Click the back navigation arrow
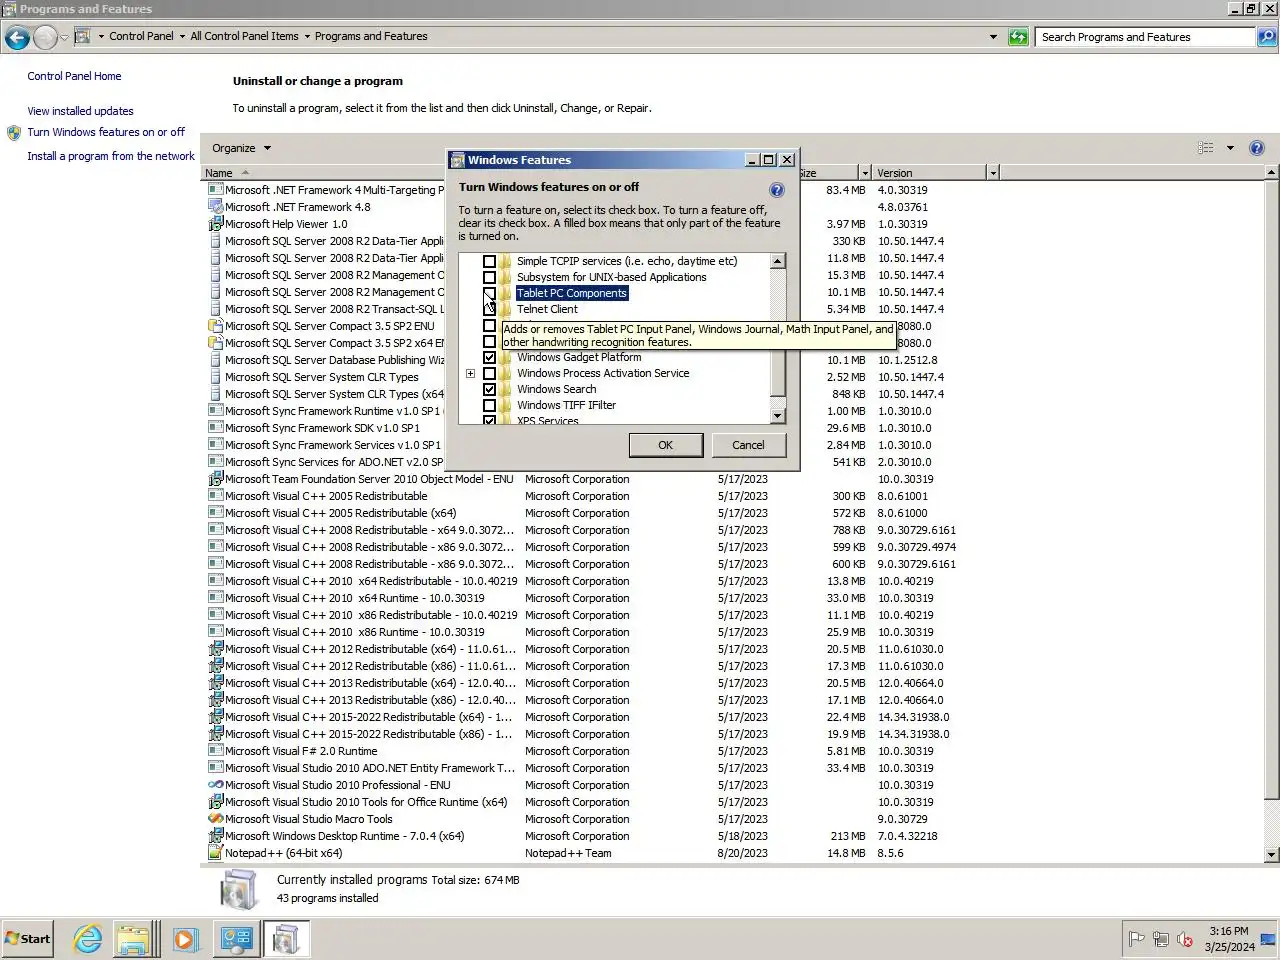 (x=17, y=37)
